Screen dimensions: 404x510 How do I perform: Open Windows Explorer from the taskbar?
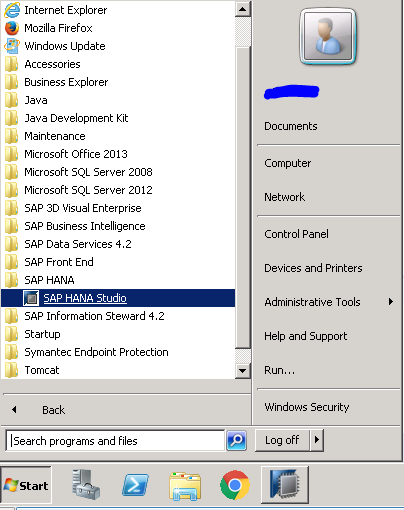[185, 486]
